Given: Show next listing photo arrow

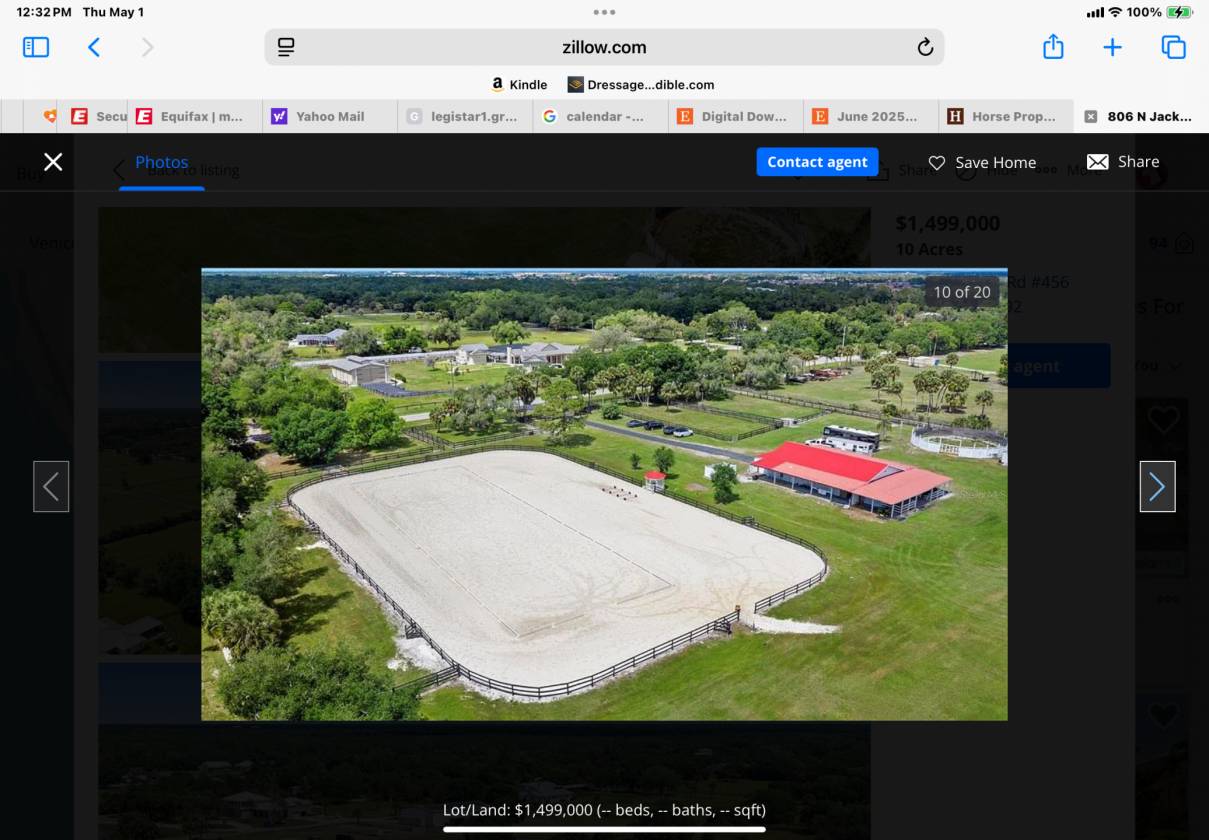Looking at the screenshot, I should 1157,487.
